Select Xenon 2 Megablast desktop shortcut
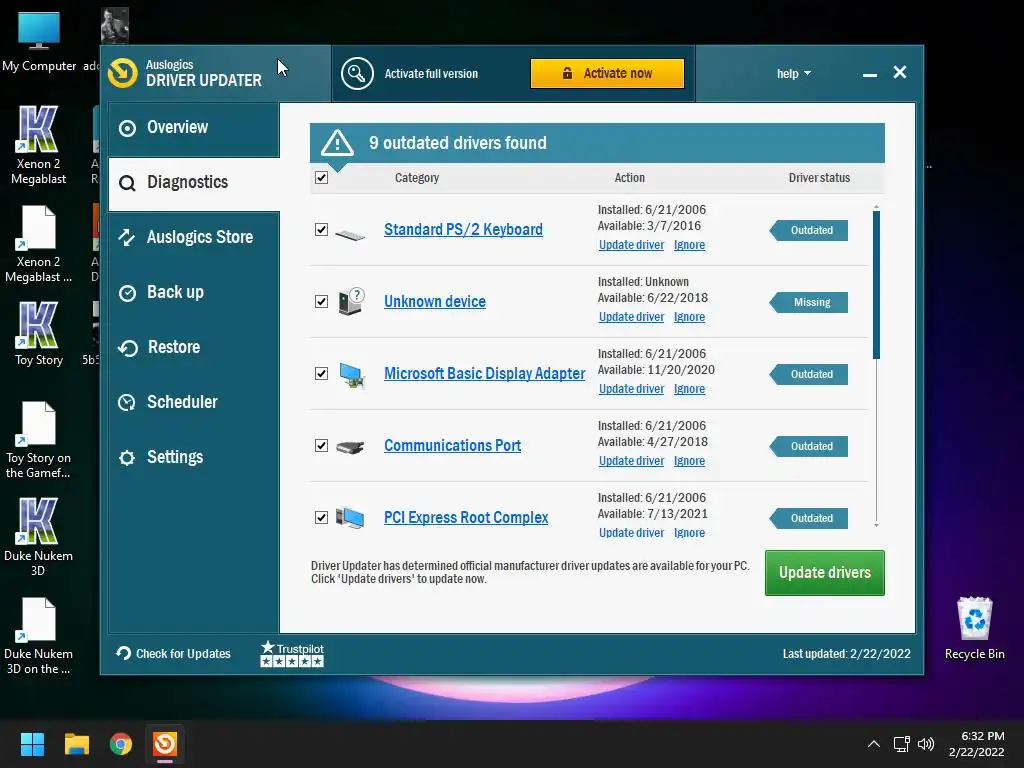The image size is (1024, 768). 38,145
